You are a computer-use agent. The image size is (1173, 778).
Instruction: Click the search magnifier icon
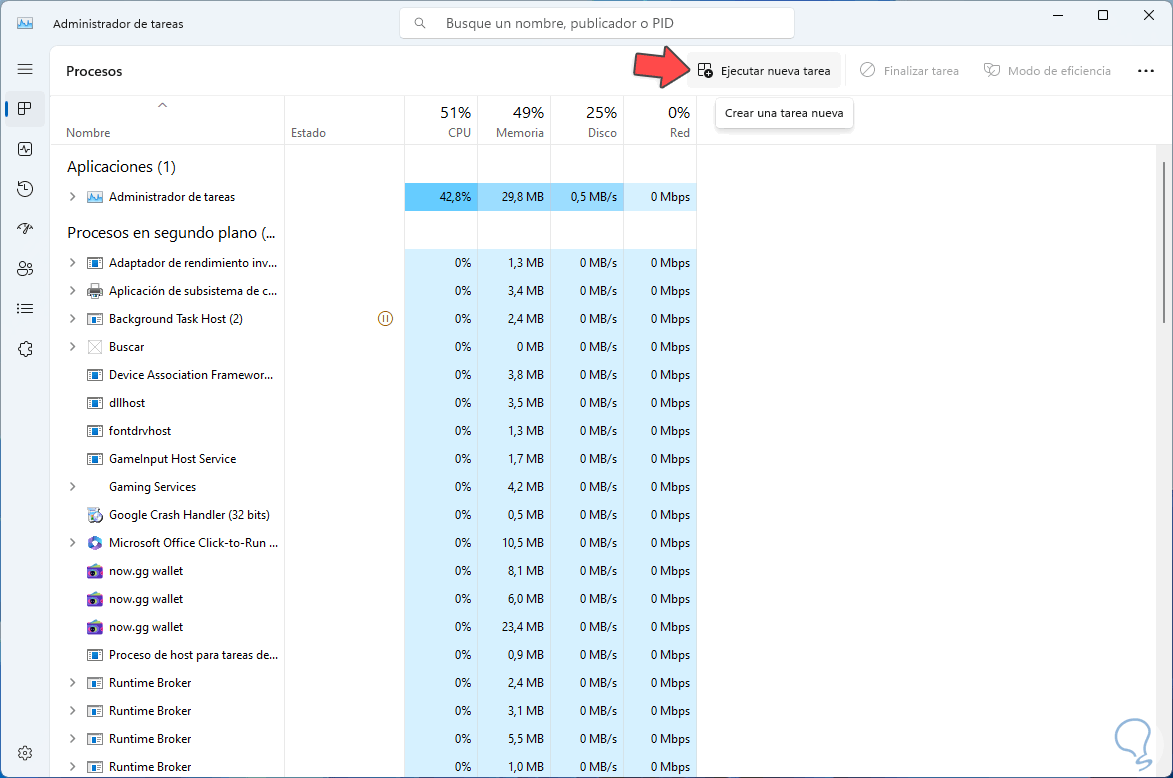pyautogui.click(x=420, y=23)
